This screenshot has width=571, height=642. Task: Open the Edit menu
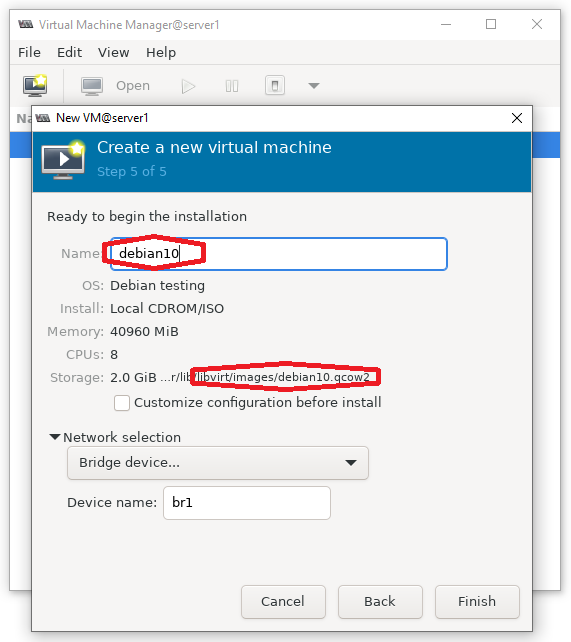[69, 52]
